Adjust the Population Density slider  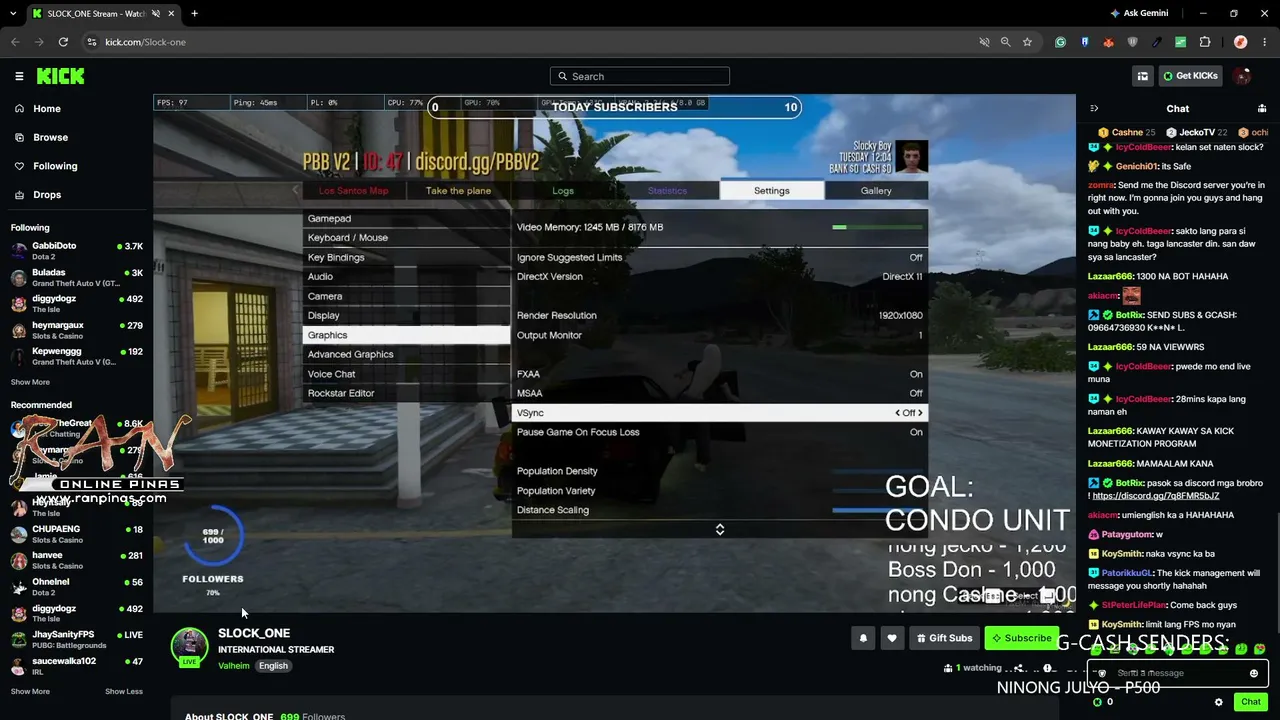pyautogui.click(x=879, y=471)
